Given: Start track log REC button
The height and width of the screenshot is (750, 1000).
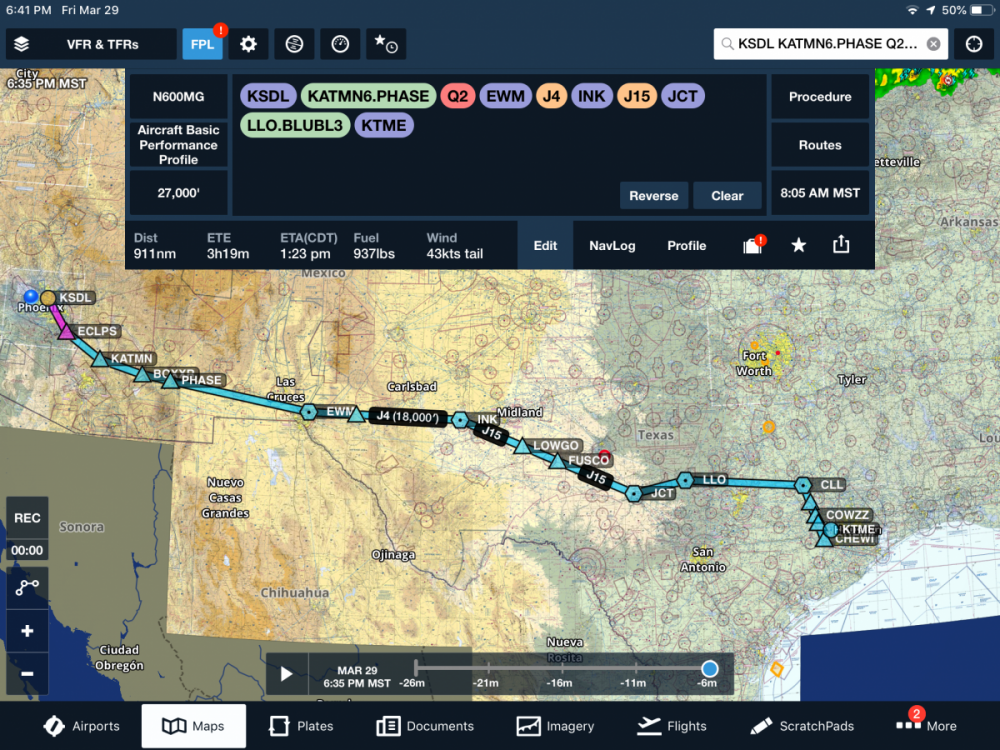Looking at the screenshot, I should (27, 518).
